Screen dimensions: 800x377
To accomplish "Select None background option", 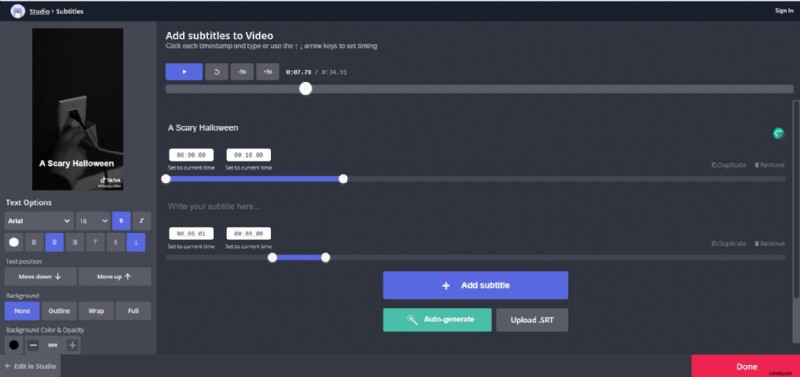I will (x=22, y=311).
